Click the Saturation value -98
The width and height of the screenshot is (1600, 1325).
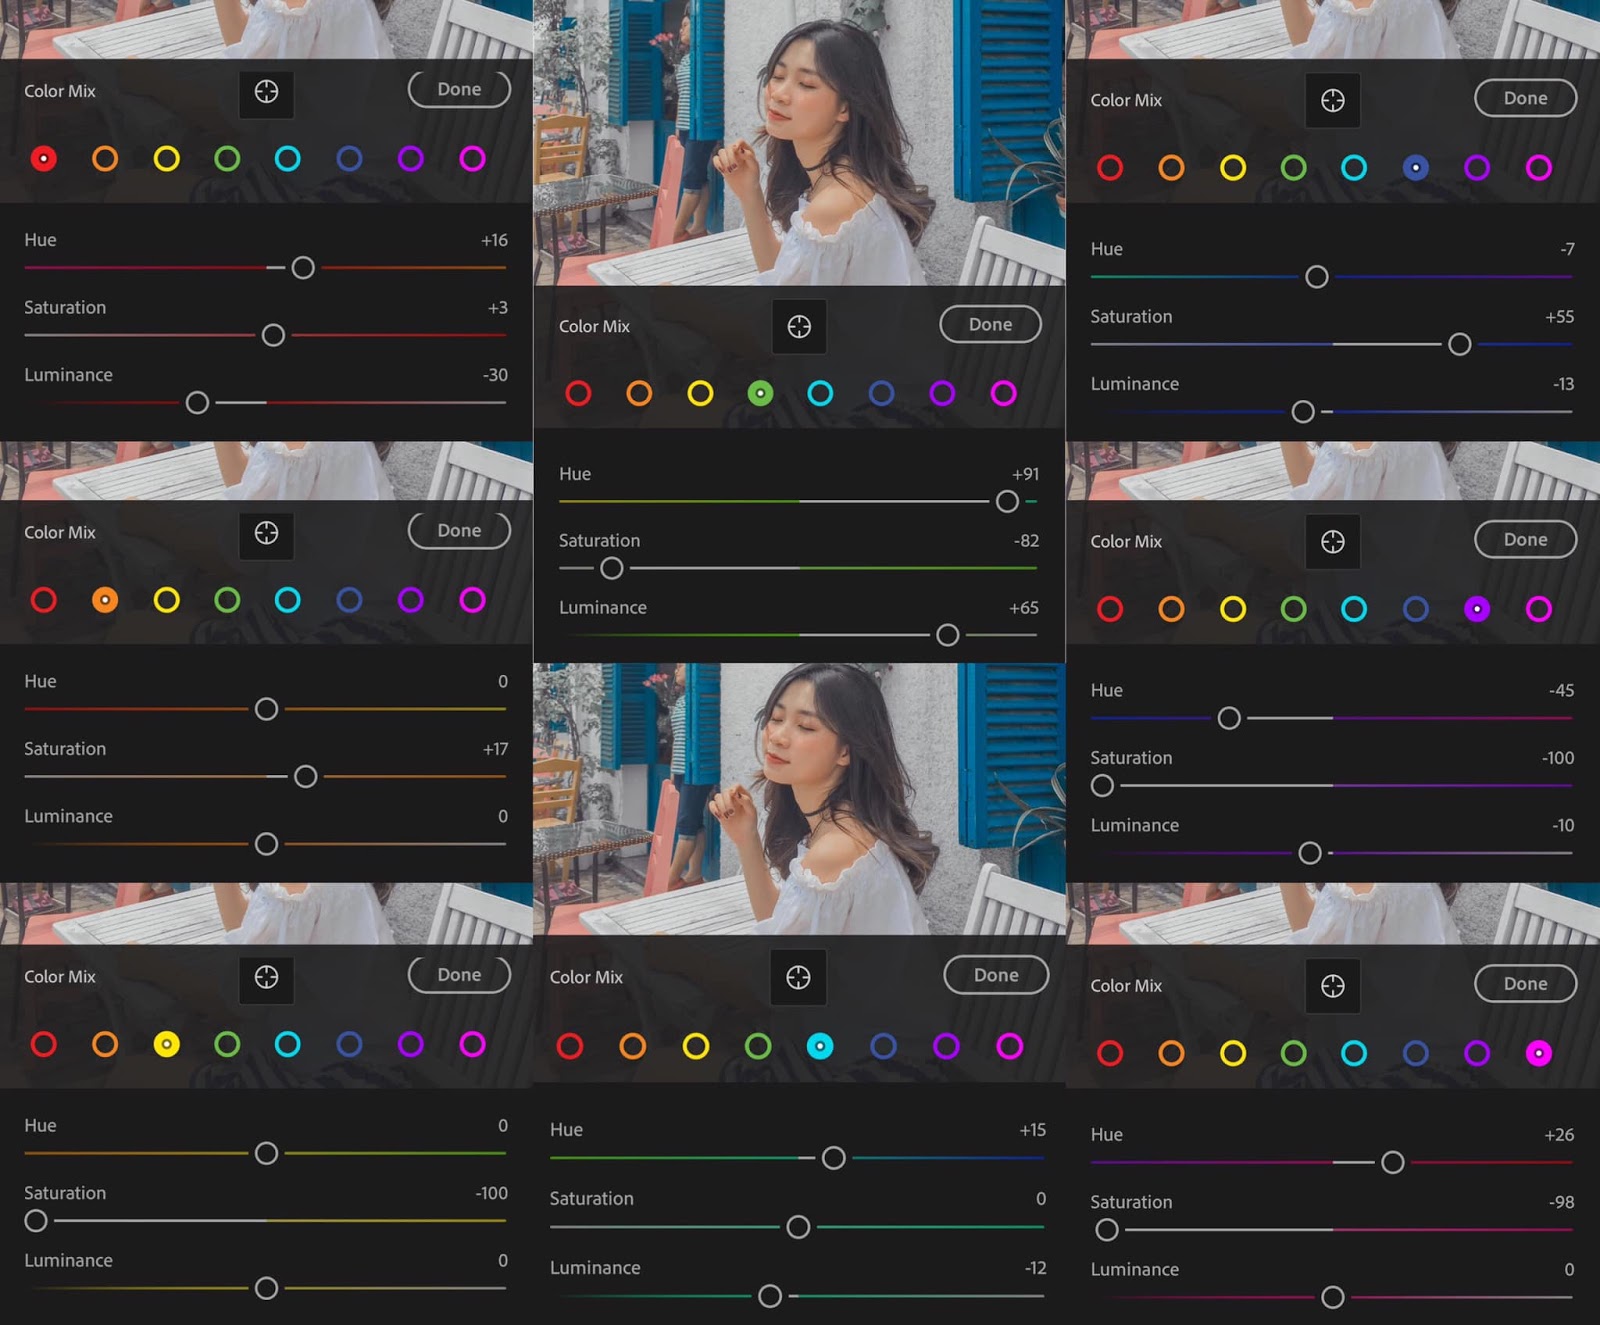(x=1561, y=1202)
